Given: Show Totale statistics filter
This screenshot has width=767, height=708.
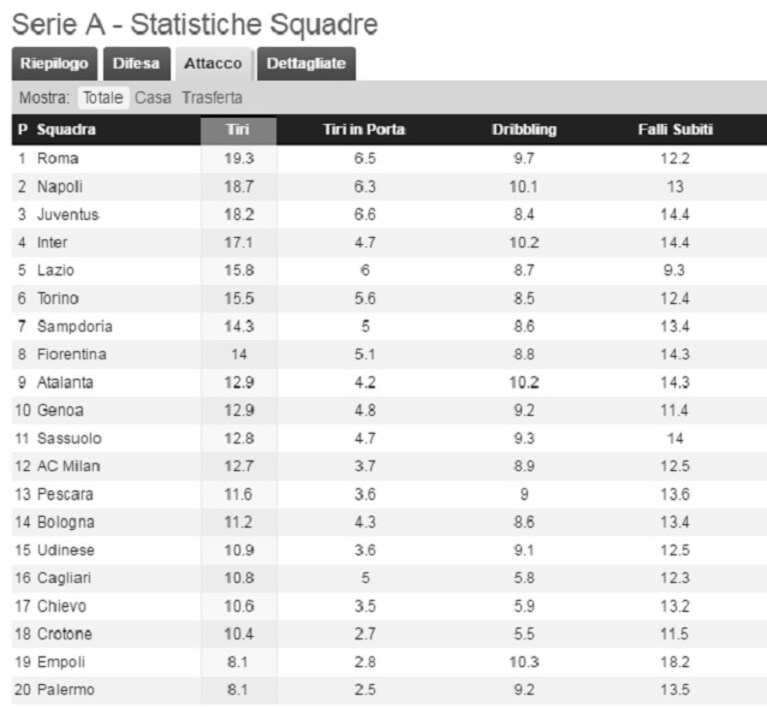Looking at the screenshot, I should tap(103, 98).
